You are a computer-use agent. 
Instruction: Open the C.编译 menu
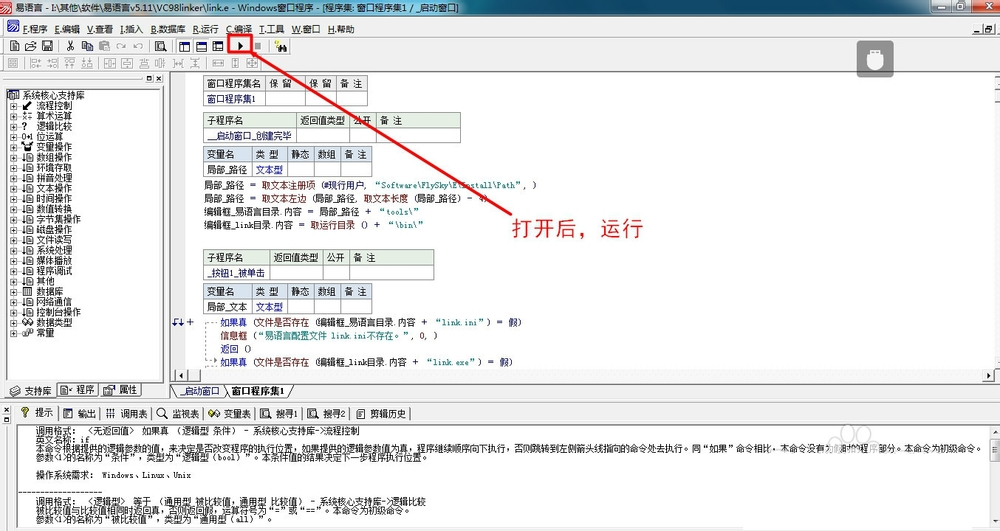[x=239, y=29]
